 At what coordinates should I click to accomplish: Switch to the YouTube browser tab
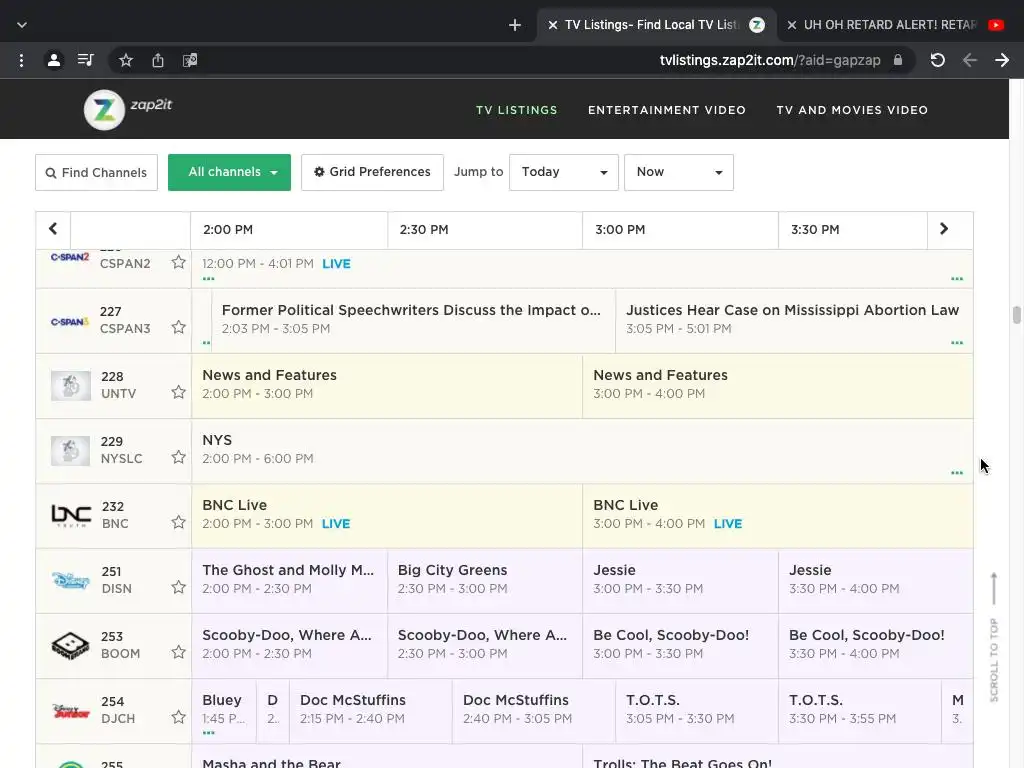click(x=896, y=25)
